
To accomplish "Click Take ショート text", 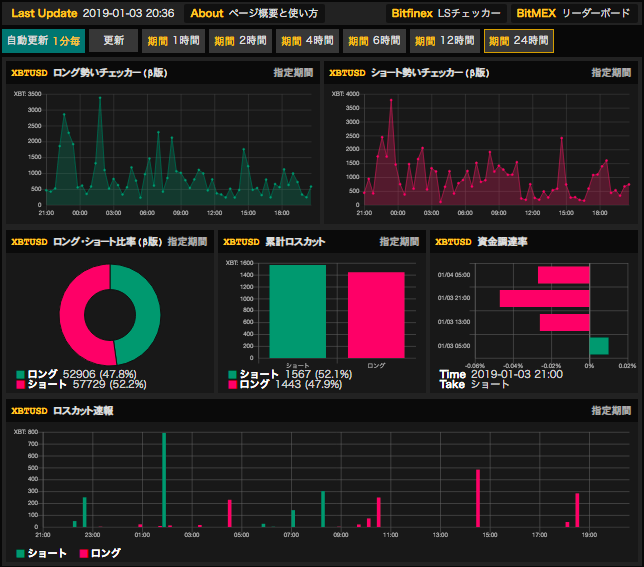I will [474, 384].
